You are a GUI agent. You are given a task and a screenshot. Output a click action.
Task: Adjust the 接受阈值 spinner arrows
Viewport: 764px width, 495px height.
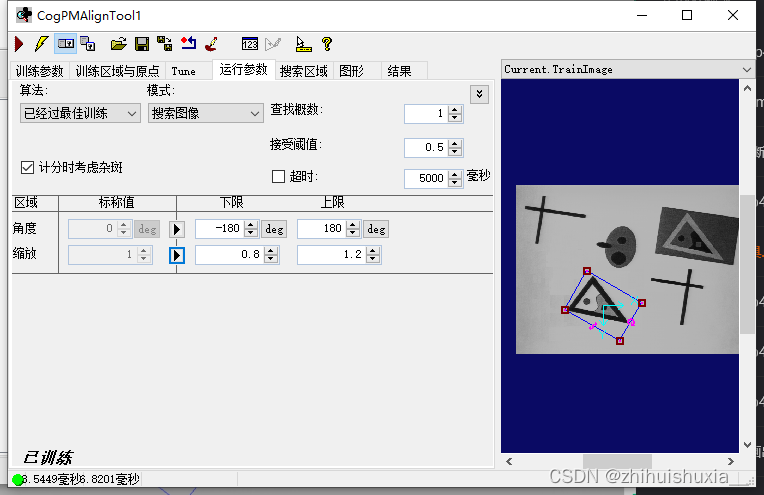point(455,148)
